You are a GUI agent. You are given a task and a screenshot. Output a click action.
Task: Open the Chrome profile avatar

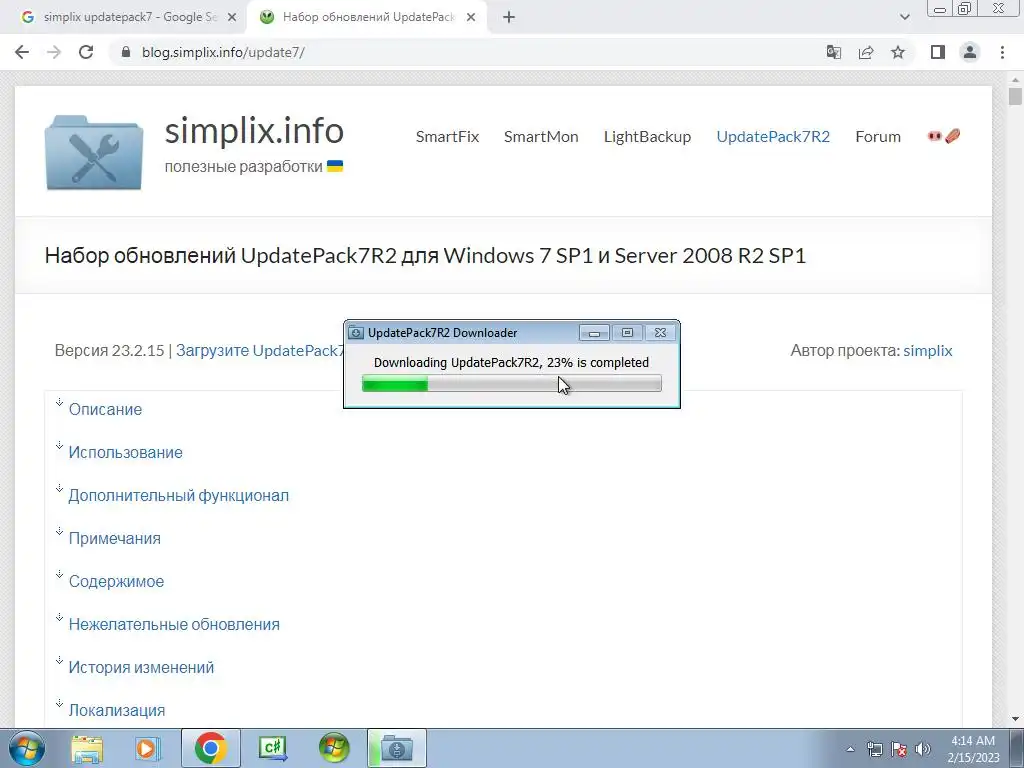click(x=970, y=52)
